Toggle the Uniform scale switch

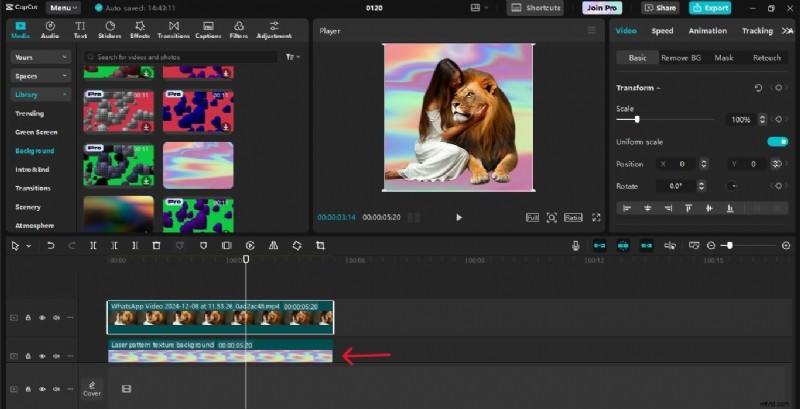(776, 142)
